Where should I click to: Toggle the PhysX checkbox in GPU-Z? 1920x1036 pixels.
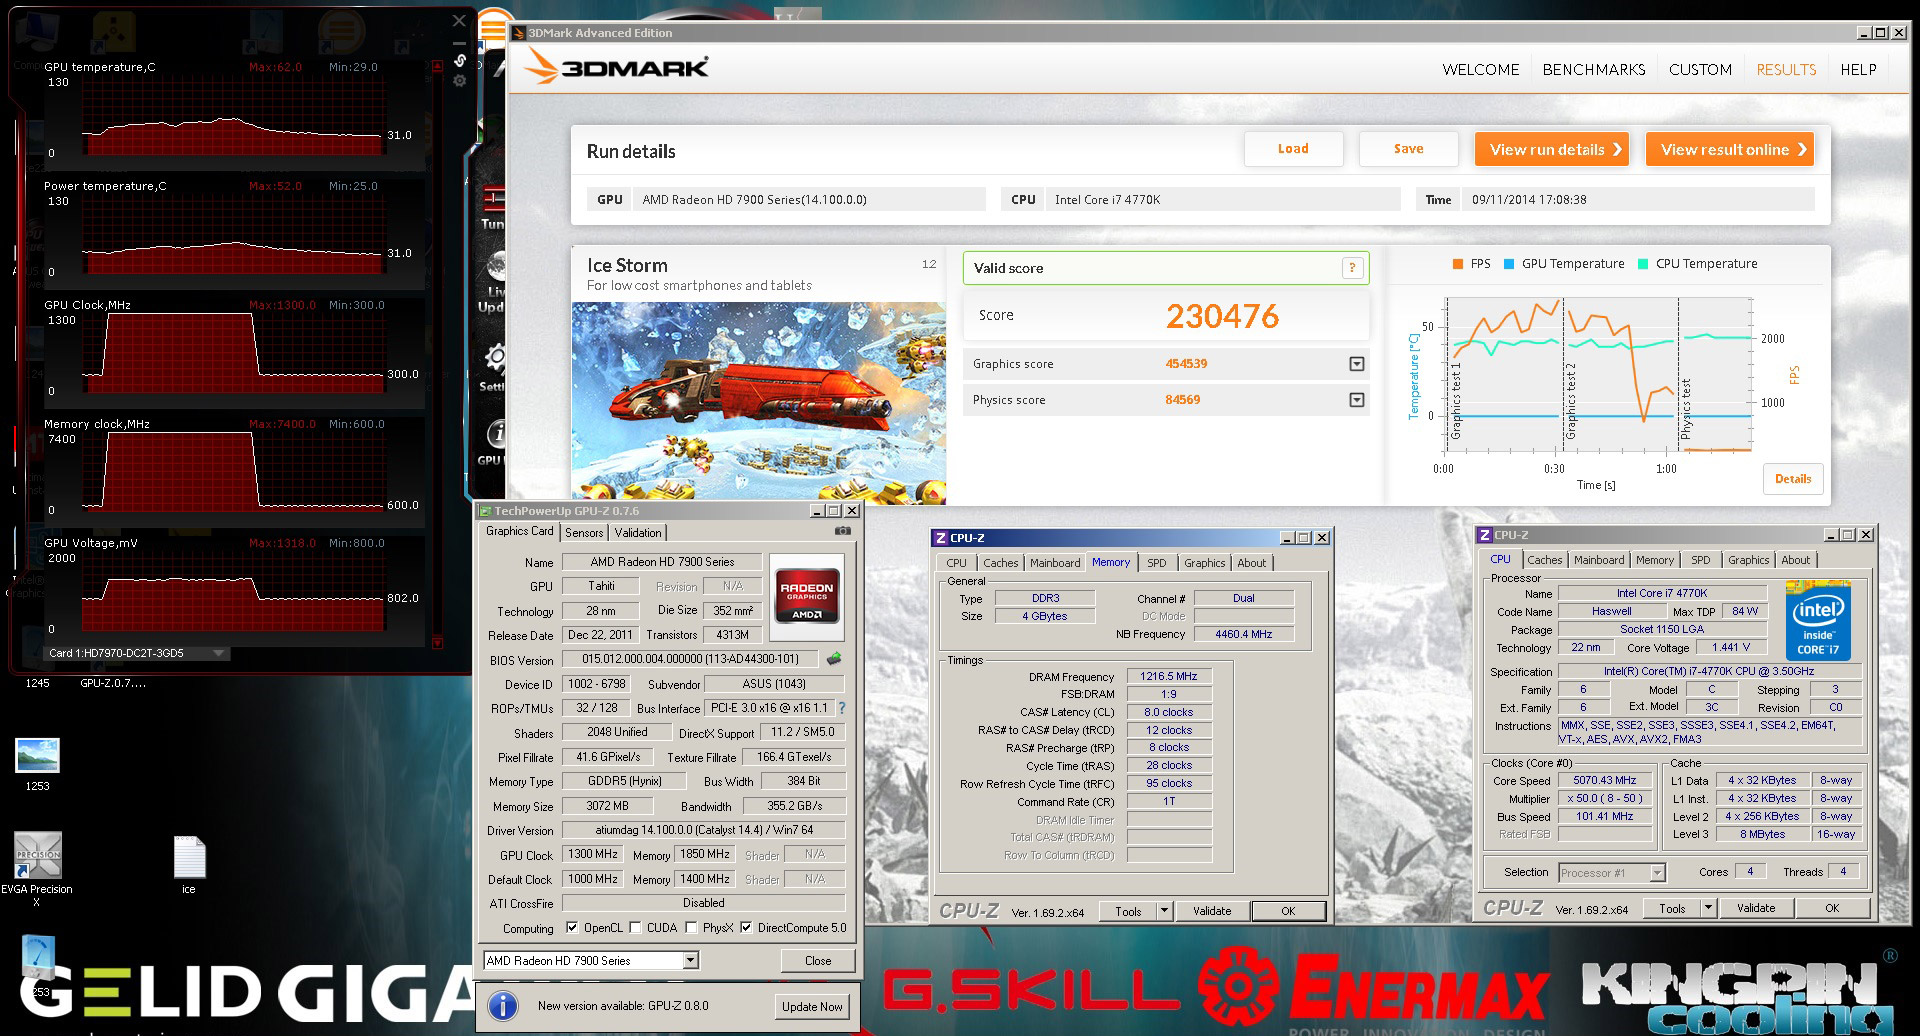click(691, 928)
